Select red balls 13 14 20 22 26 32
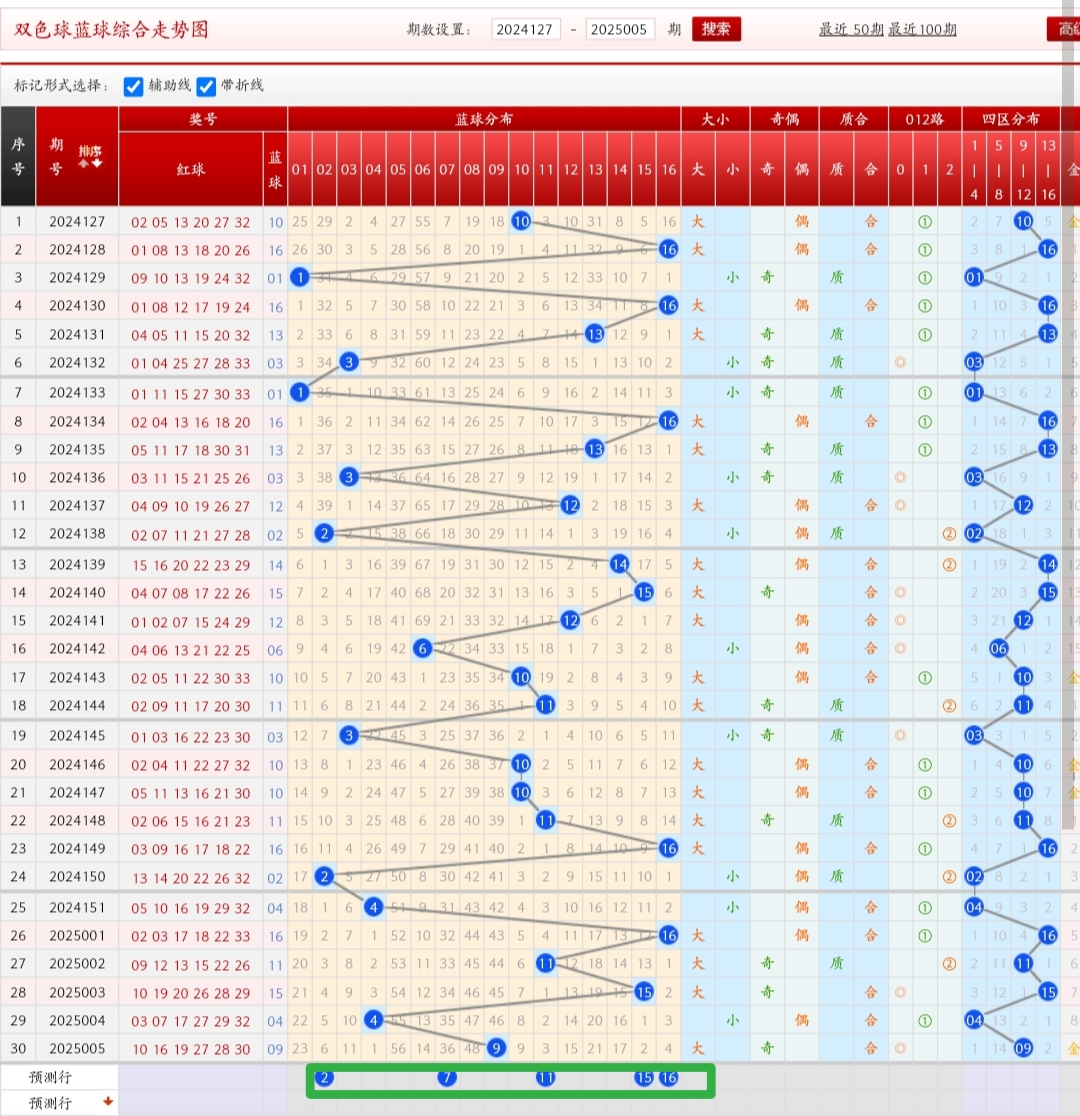1080x1116 pixels. [x=191, y=877]
